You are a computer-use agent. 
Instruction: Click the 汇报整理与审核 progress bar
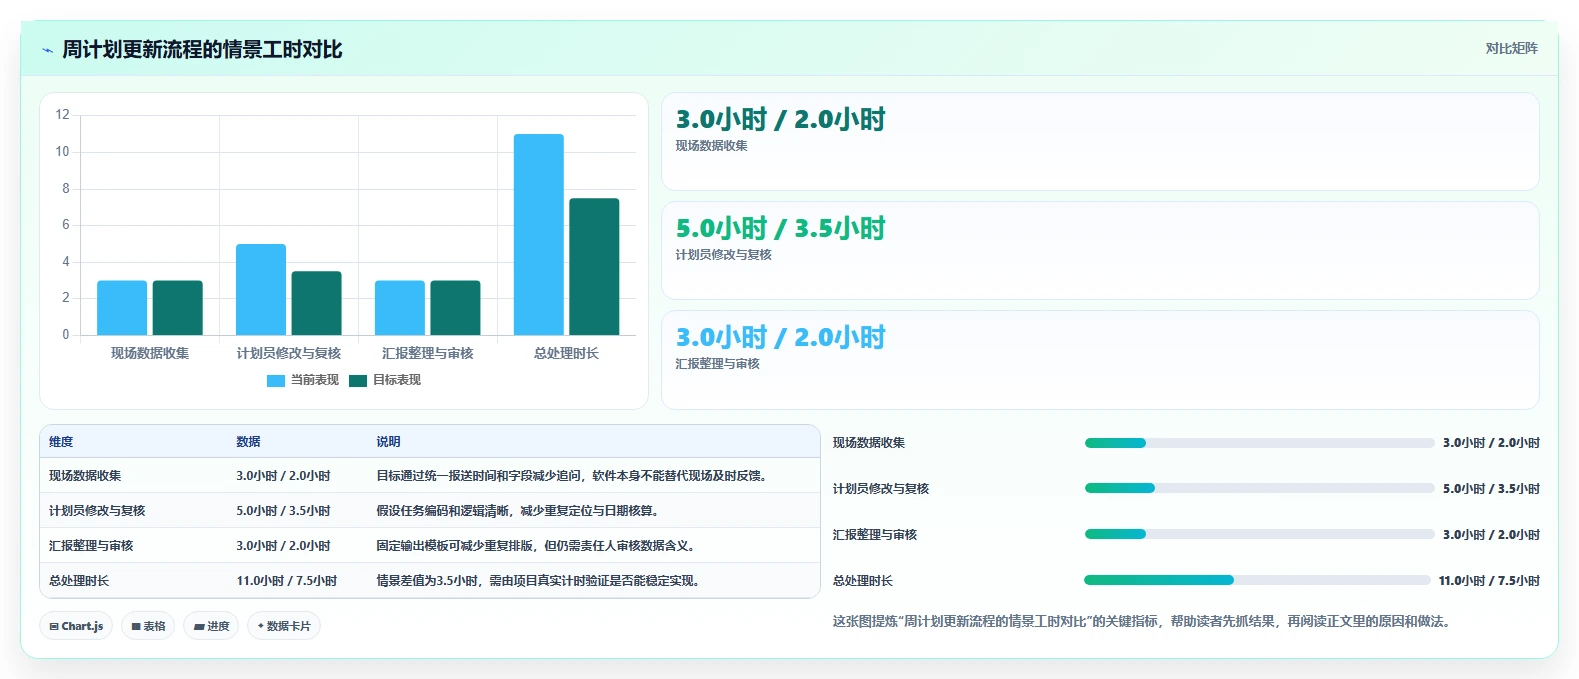point(1260,535)
